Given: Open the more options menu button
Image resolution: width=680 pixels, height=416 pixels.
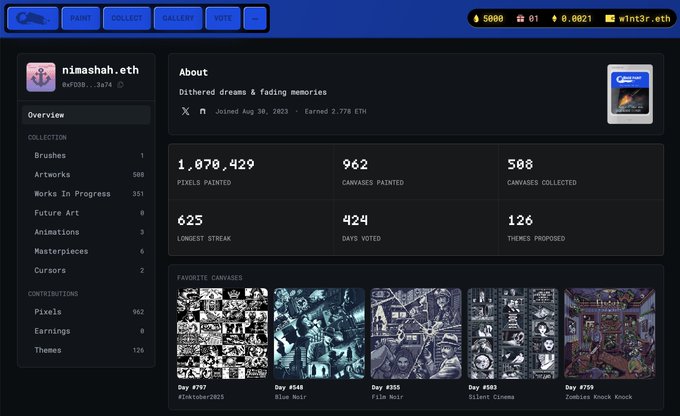Looking at the screenshot, I should (255, 18).
